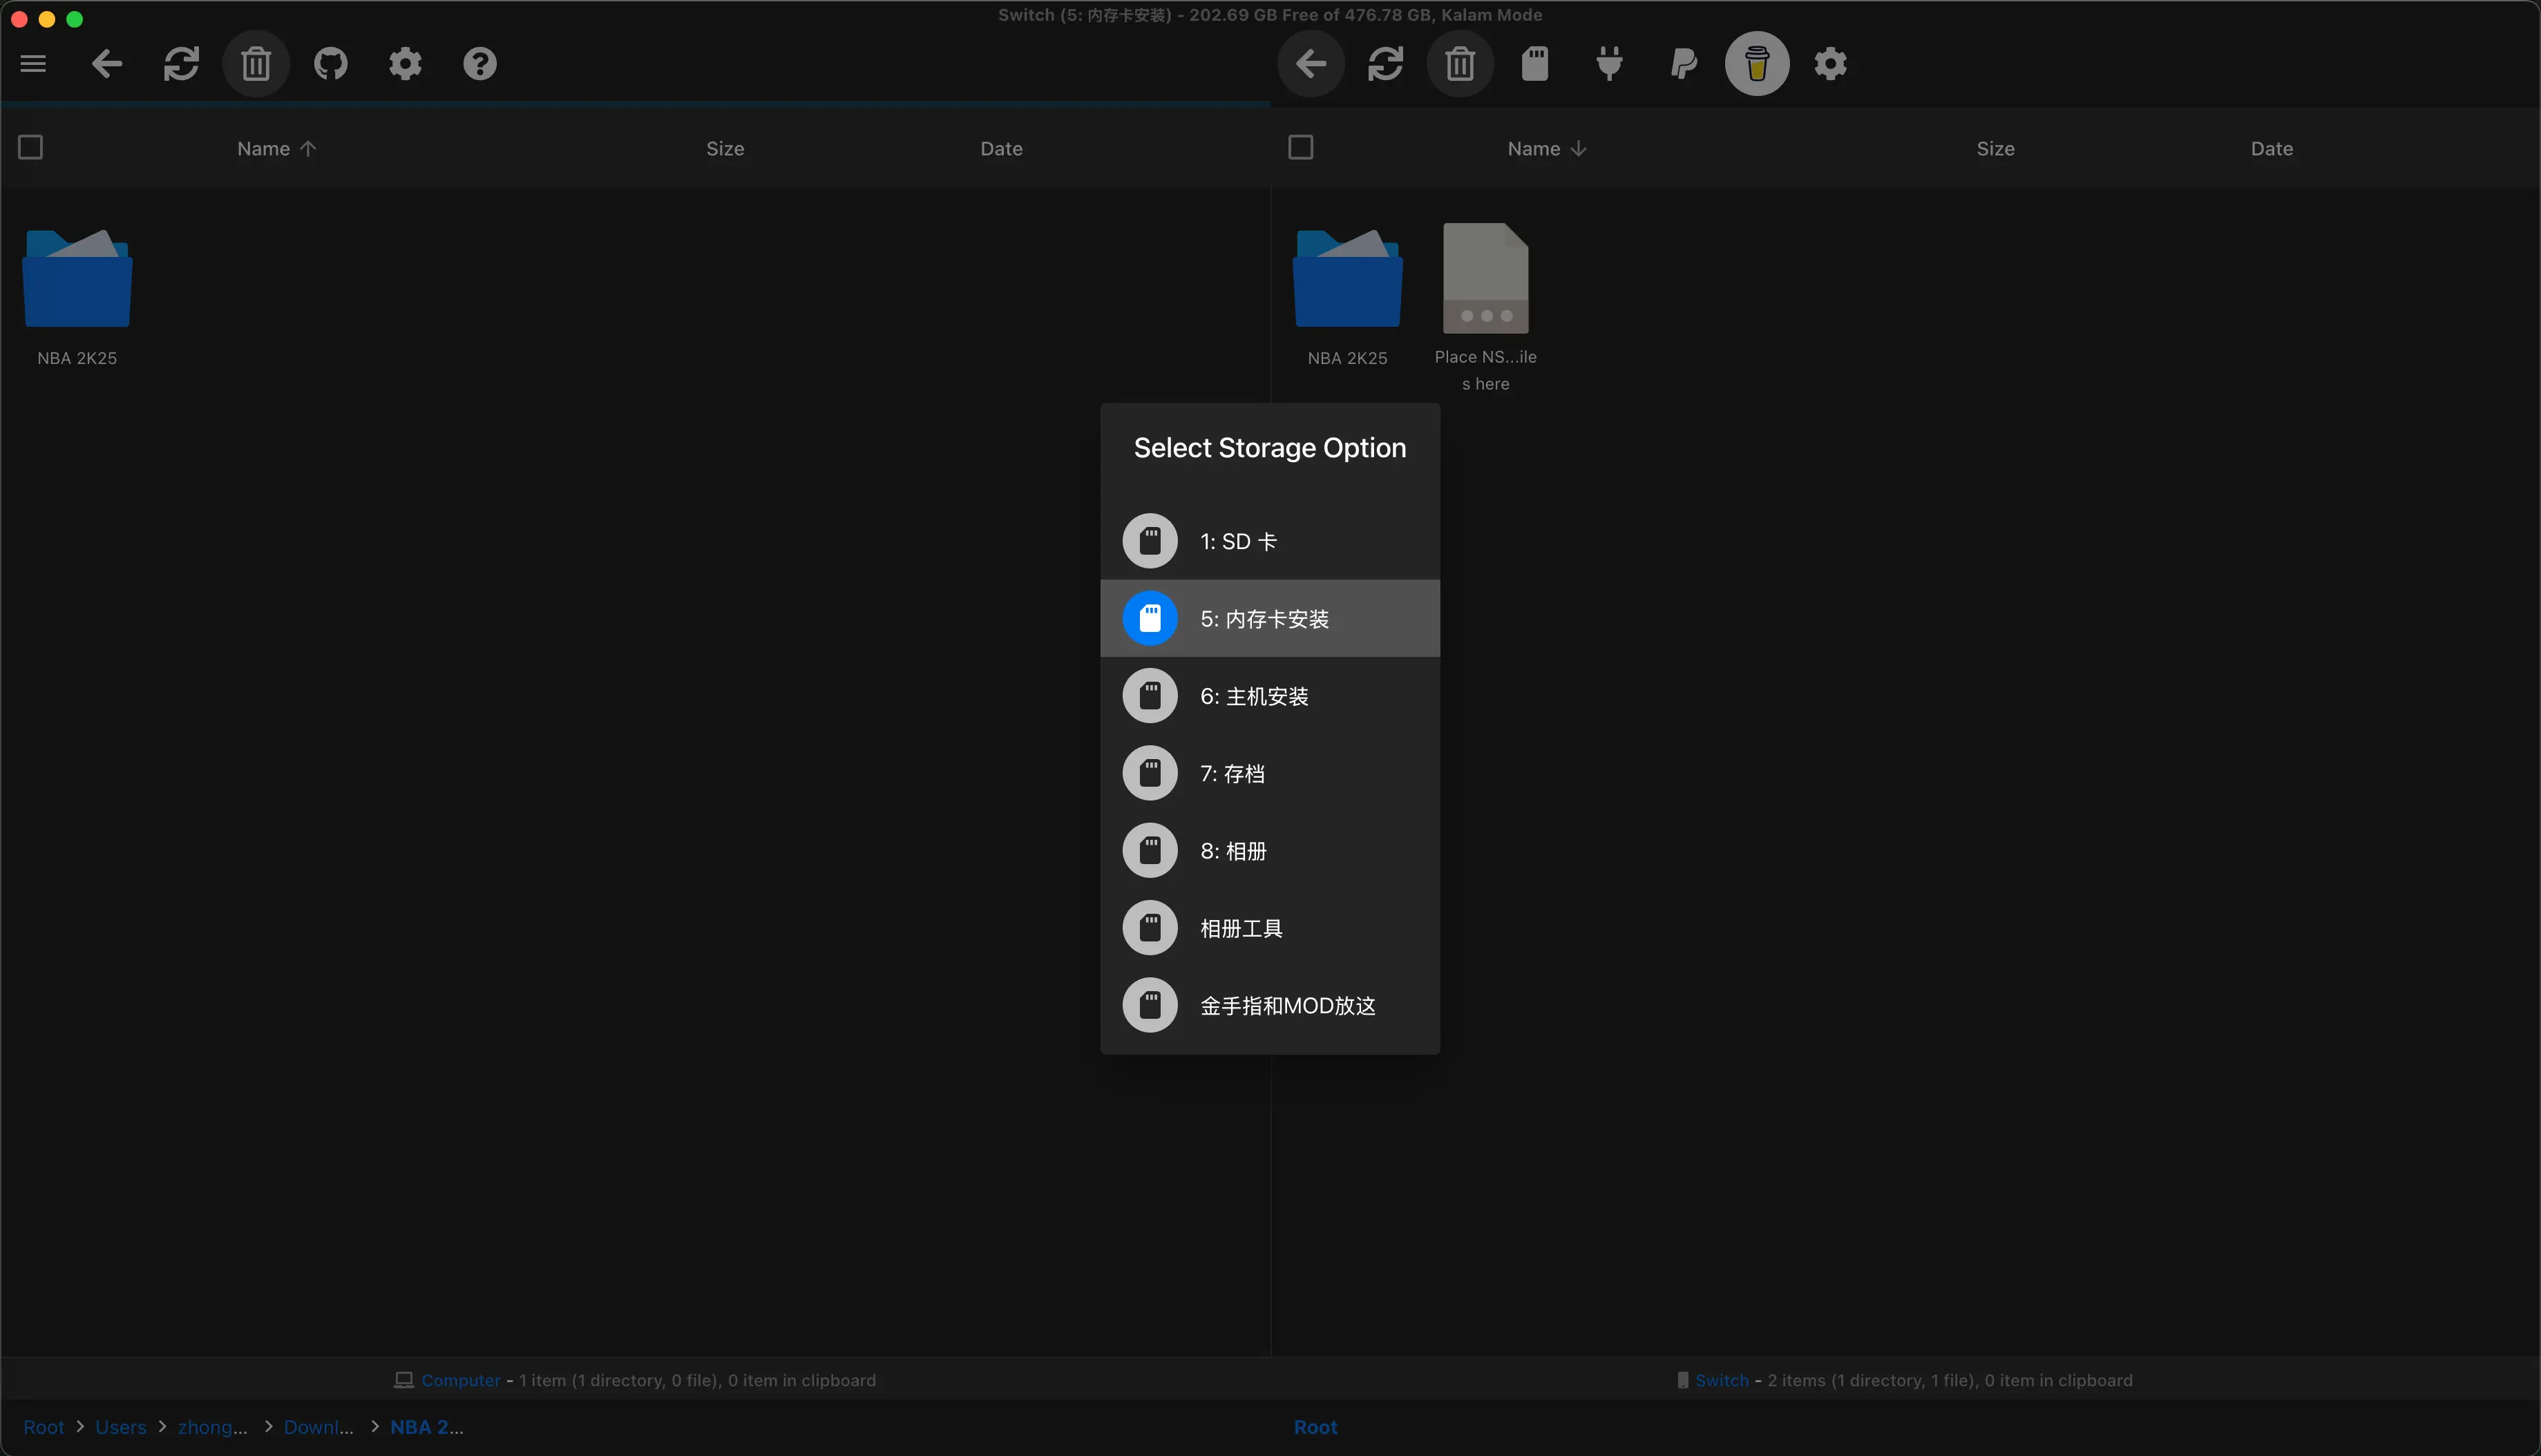Image resolution: width=2541 pixels, height=1456 pixels.
Task: Open settings on the right toolbar
Action: pos(1830,63)
